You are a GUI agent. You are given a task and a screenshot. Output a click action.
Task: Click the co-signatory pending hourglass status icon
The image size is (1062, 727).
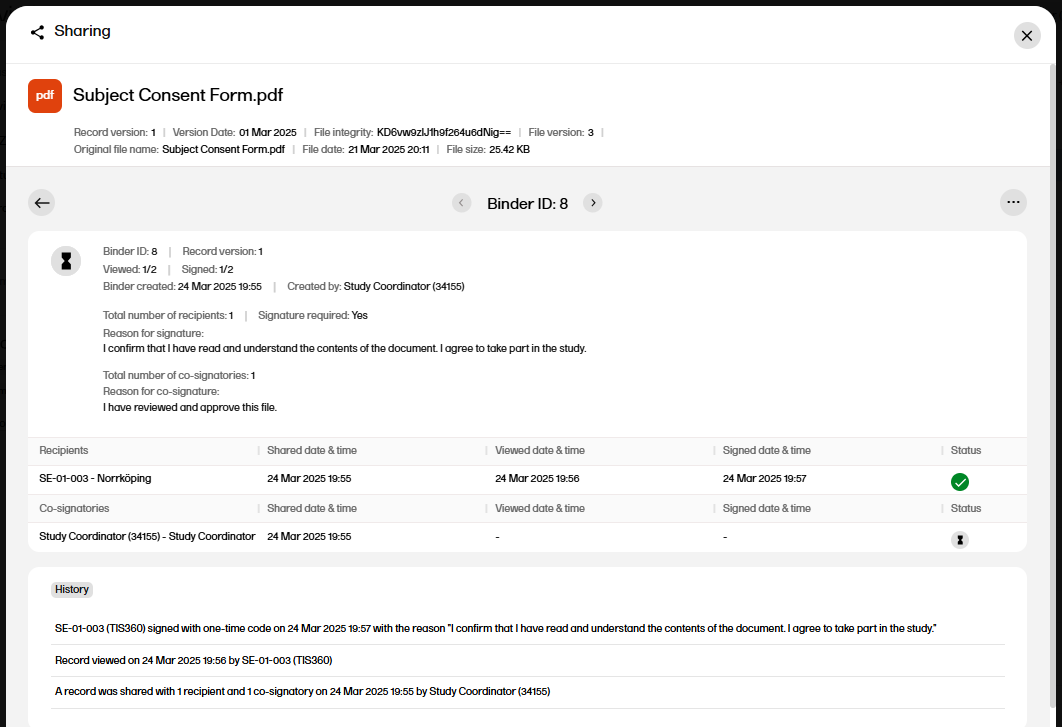click(959, 540)
